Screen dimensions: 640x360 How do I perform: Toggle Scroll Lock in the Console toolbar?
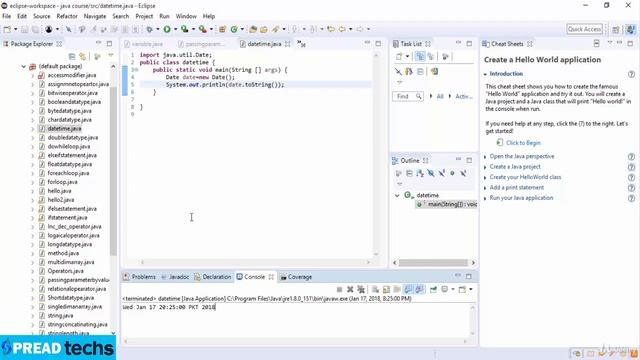(x=386, y=289)
